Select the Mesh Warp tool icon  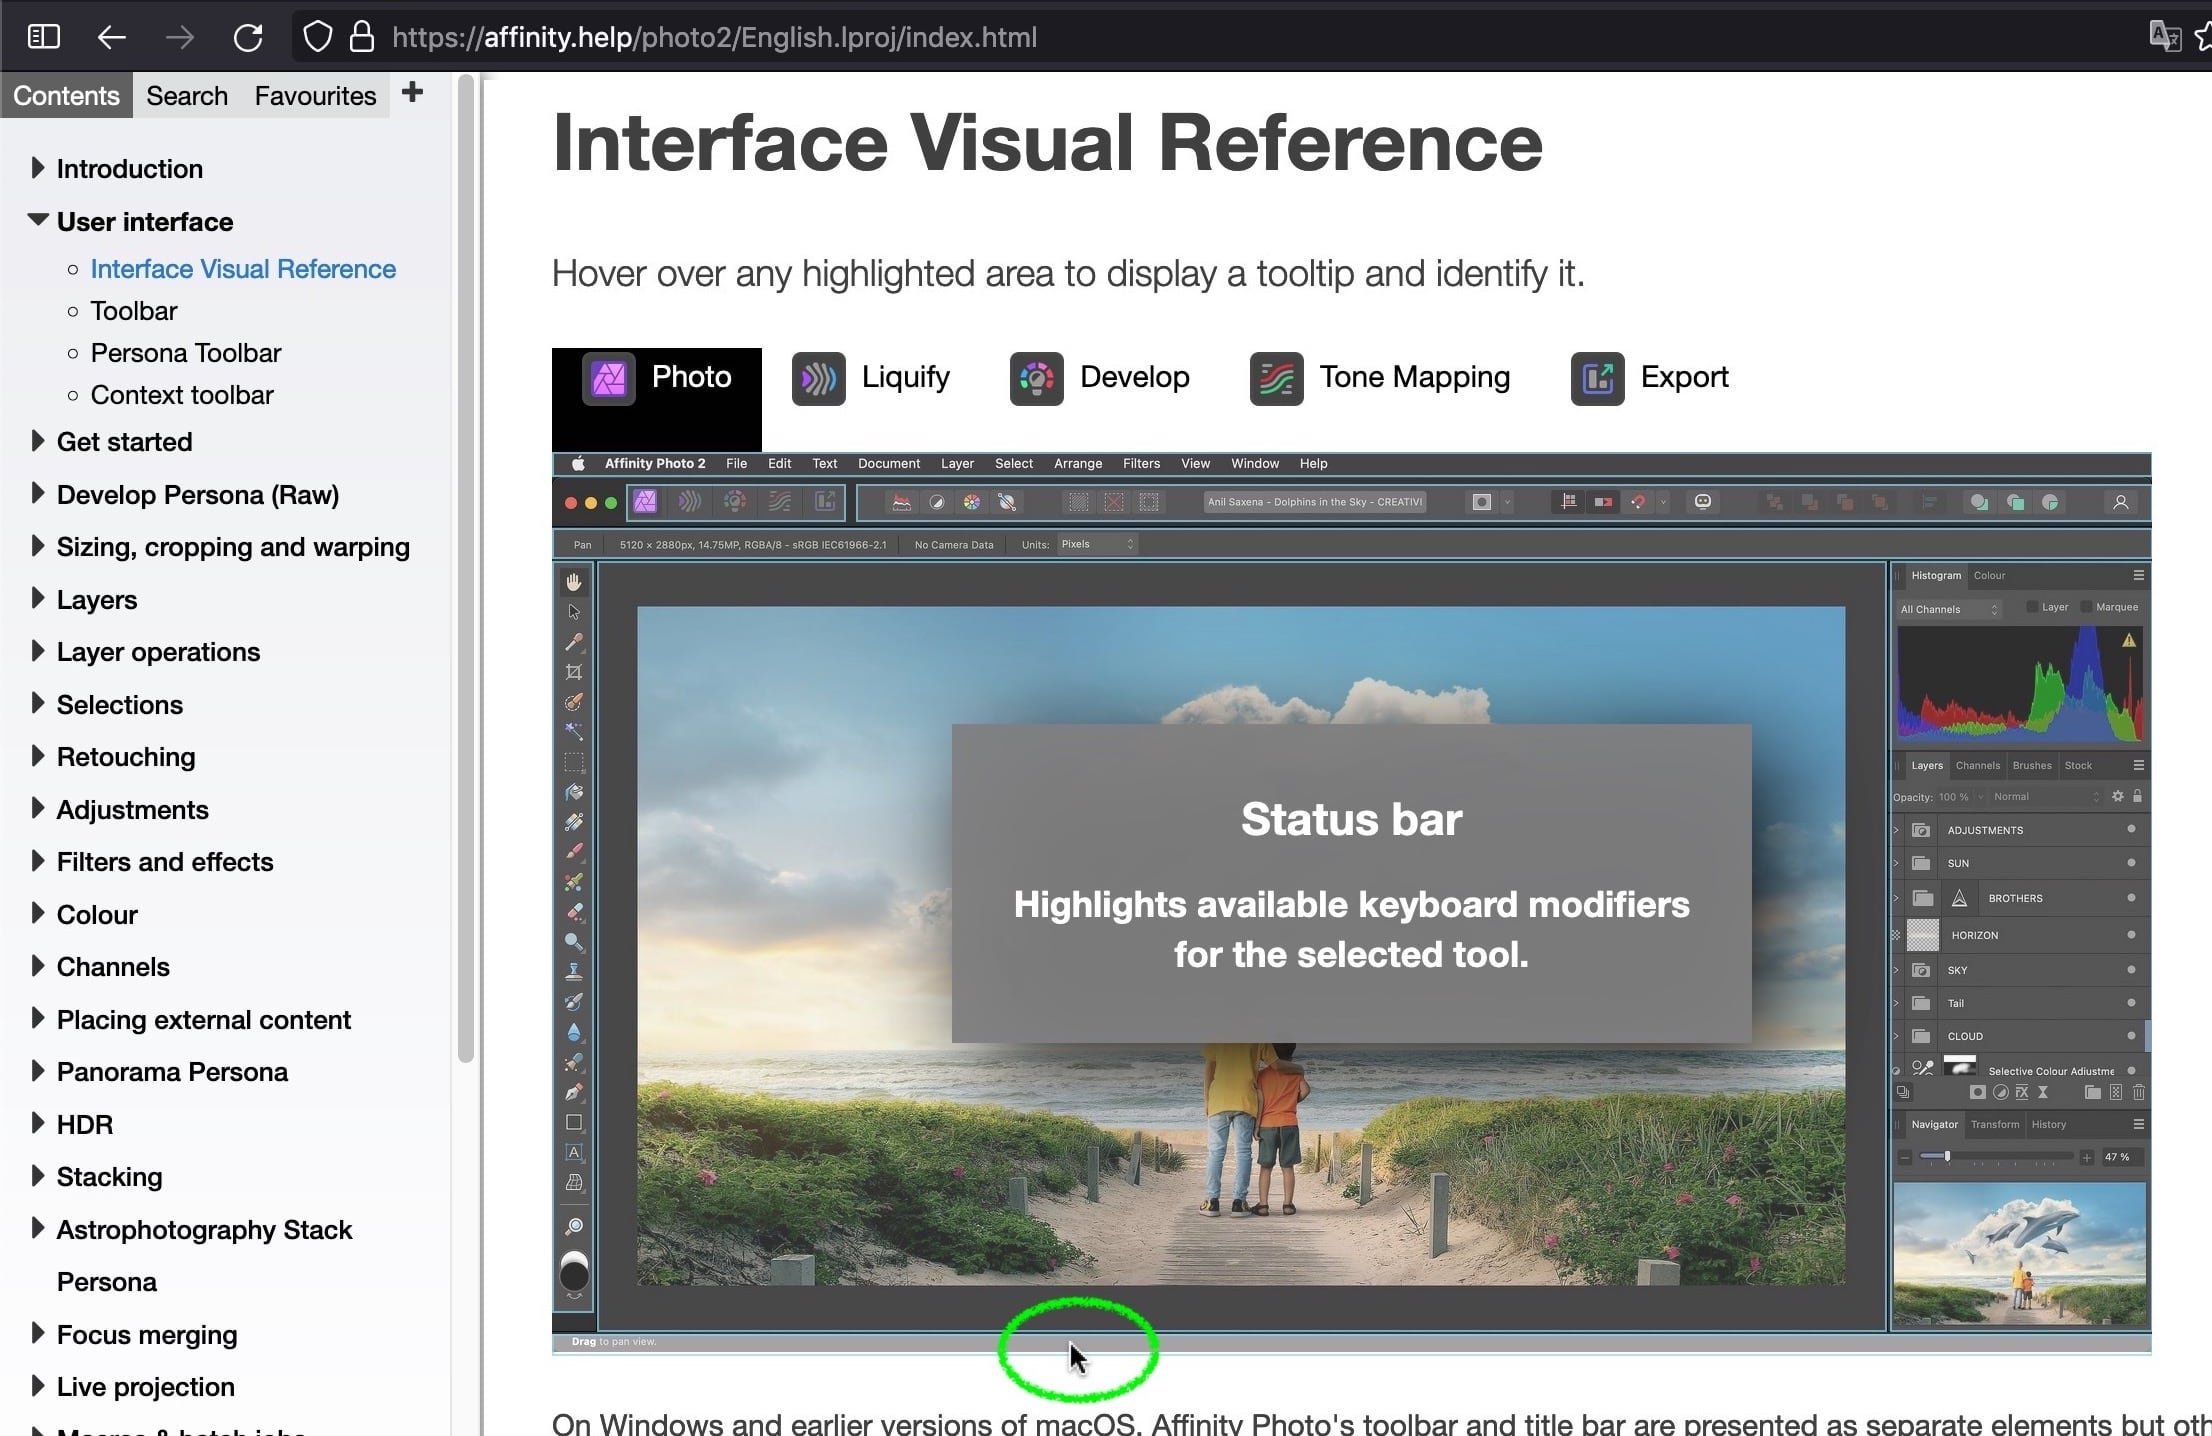[574, 1182]
